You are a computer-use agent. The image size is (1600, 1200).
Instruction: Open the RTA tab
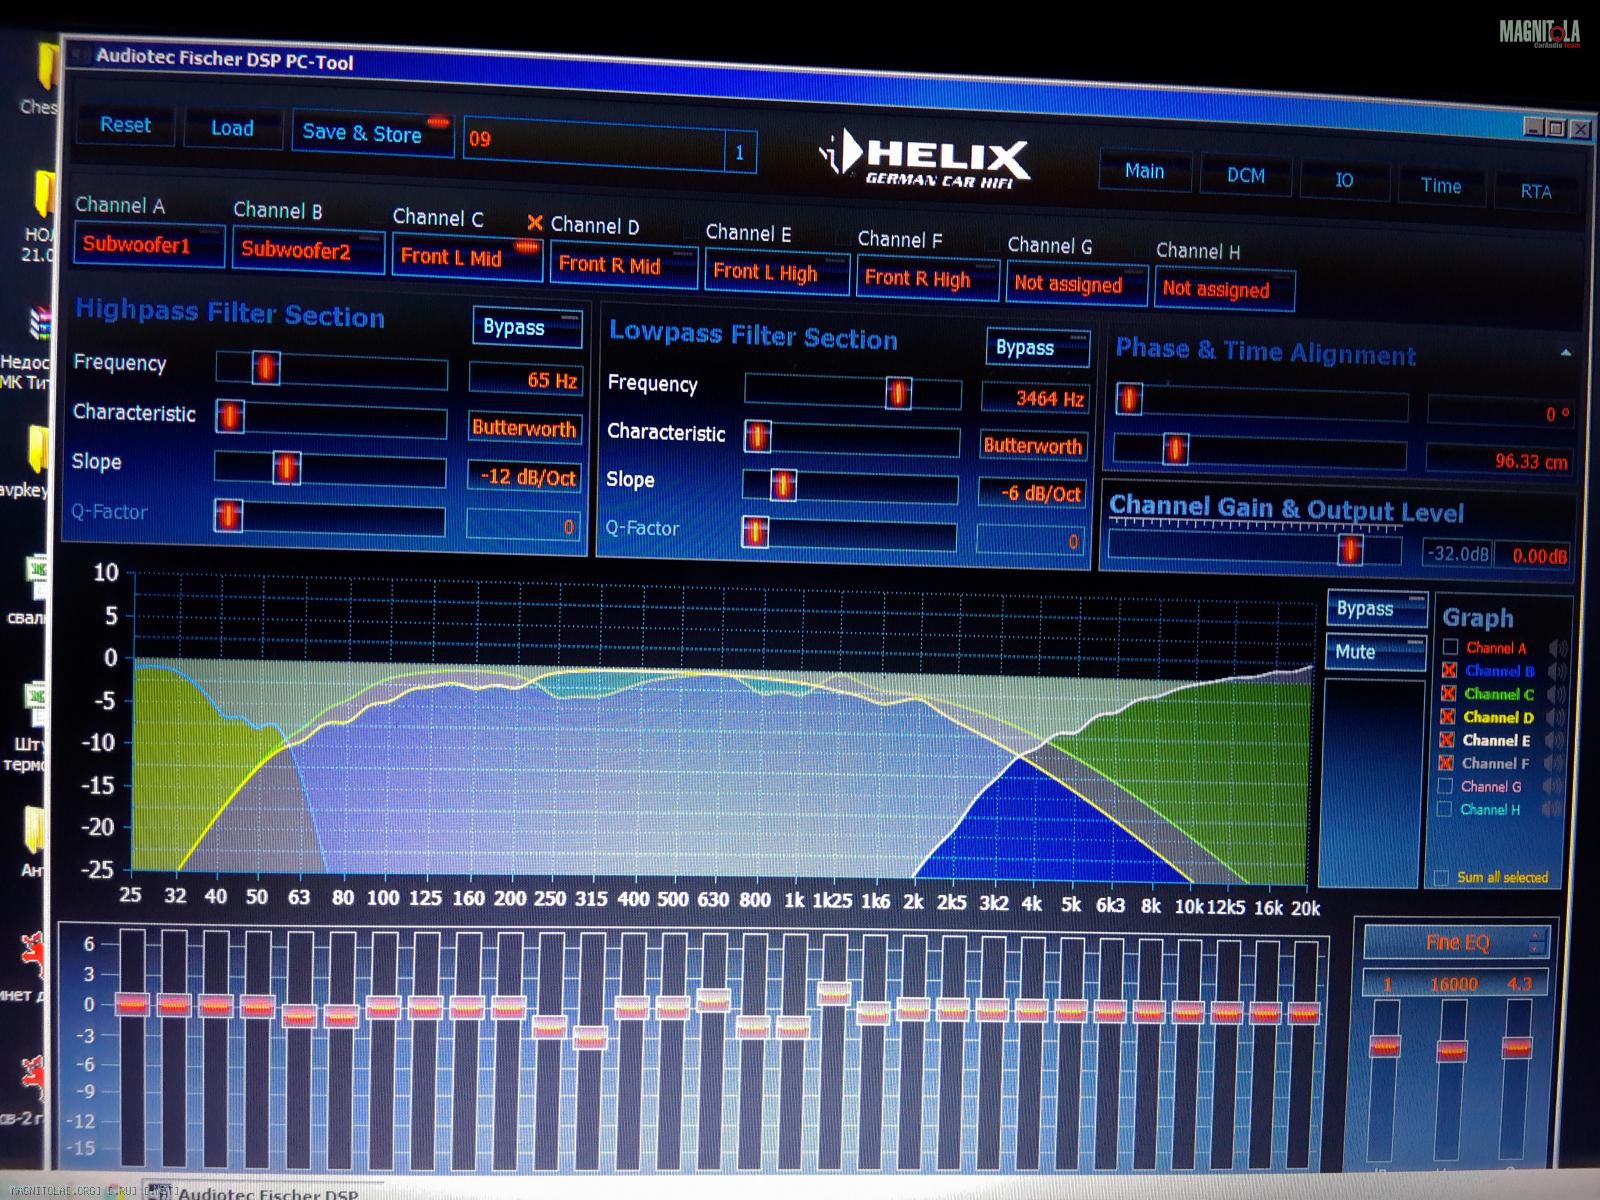(1535, 192)
